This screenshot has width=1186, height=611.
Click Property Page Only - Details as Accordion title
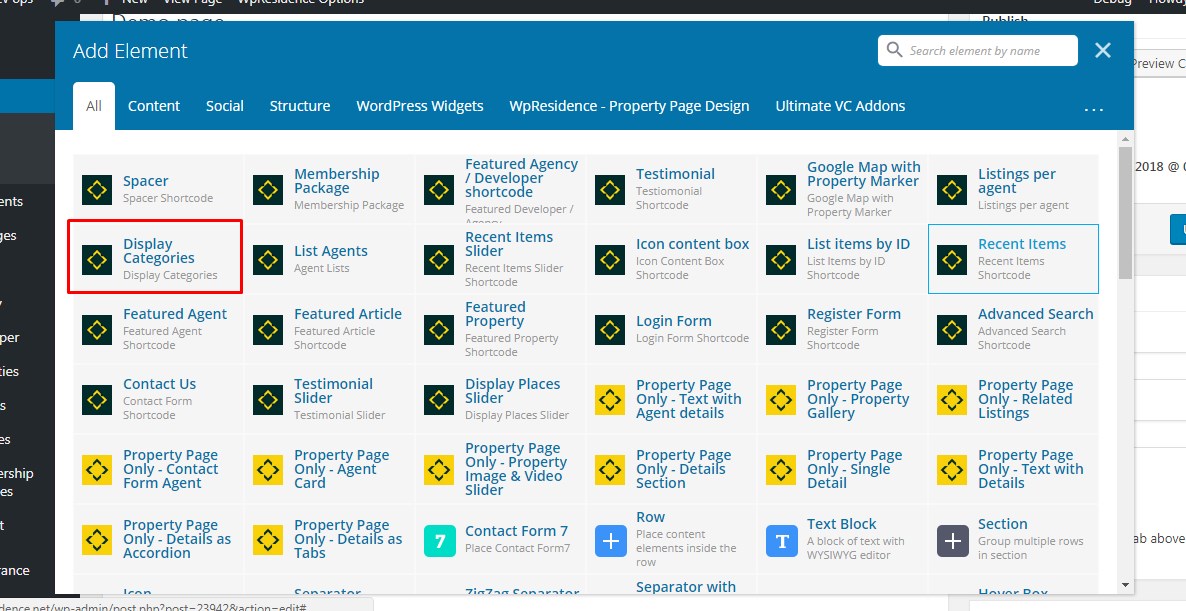click(x=177, y=539)
